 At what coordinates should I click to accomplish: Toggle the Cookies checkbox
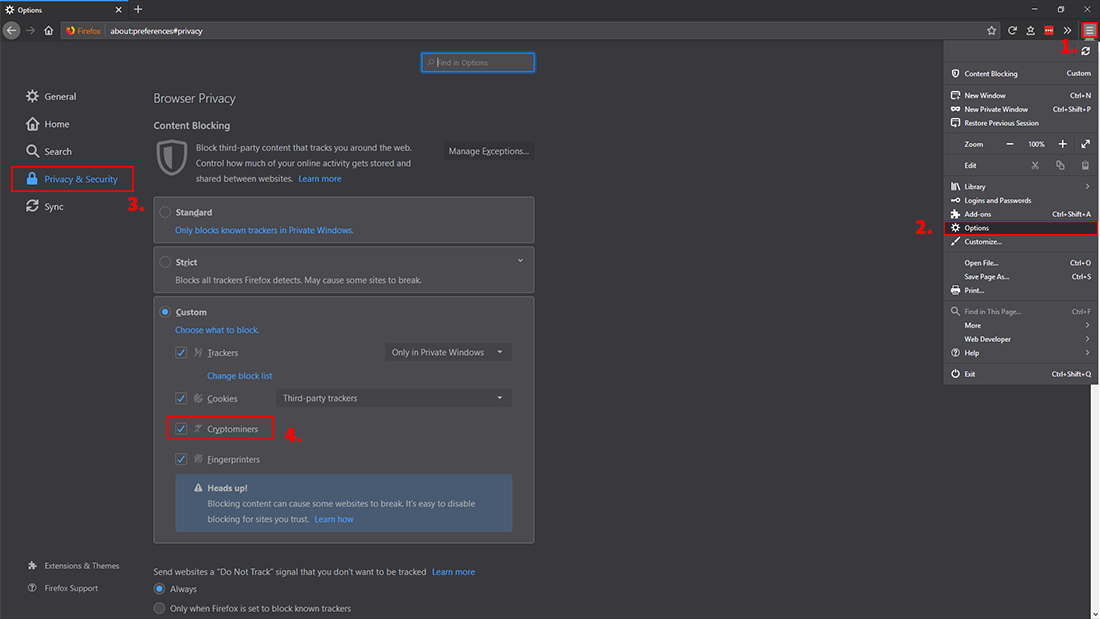[181, 398]
